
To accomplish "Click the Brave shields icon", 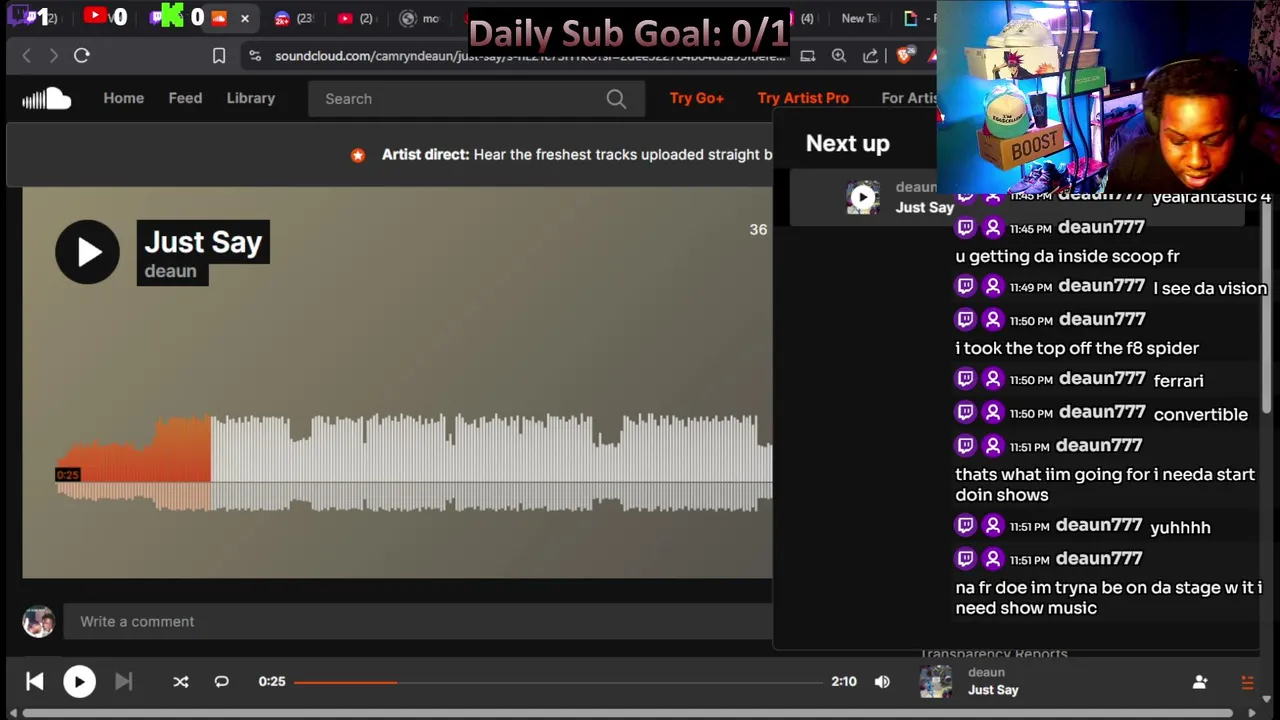I will click(905, 56).
